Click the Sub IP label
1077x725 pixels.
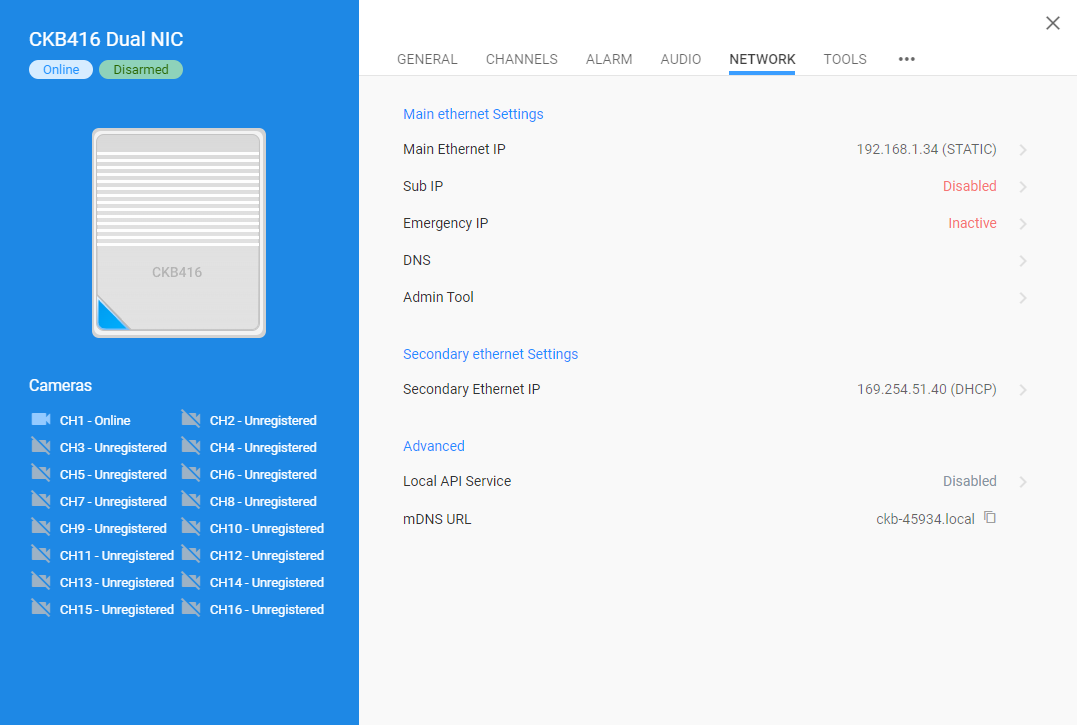[423, 186]
